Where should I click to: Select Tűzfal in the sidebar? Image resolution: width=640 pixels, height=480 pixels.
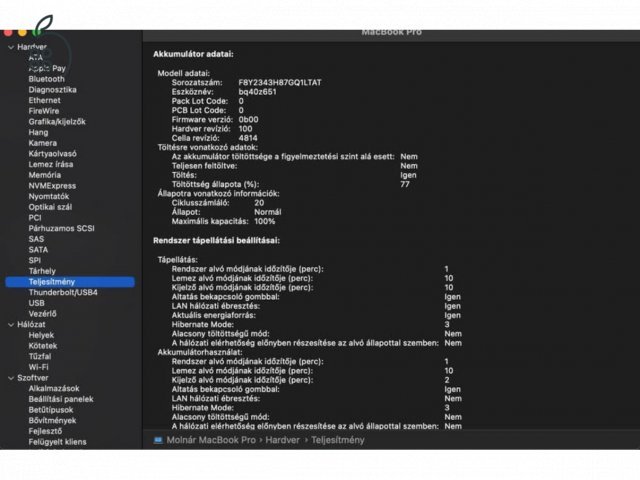[x=40, y=356]
